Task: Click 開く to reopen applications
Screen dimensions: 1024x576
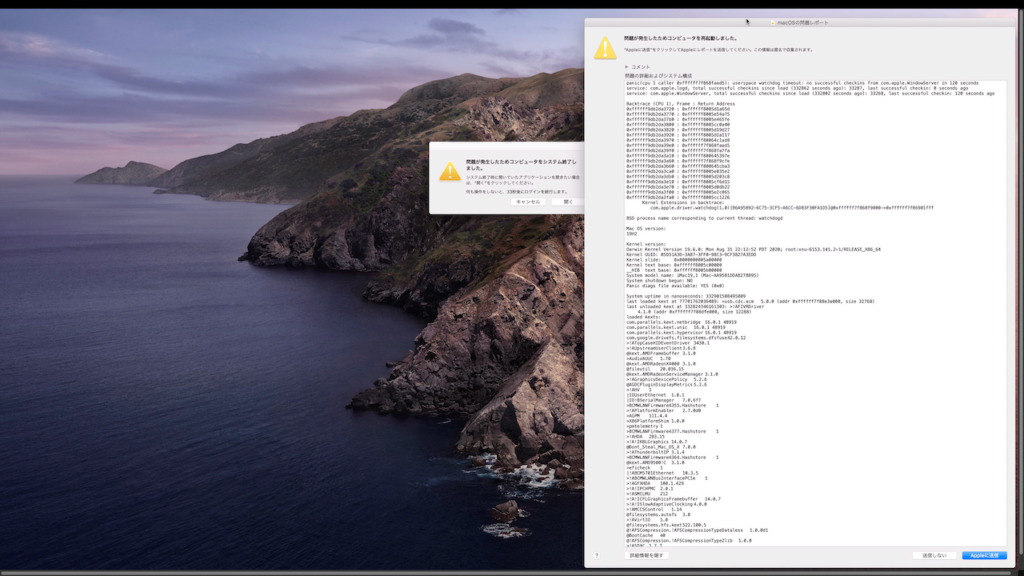Action: pos(567,201)
